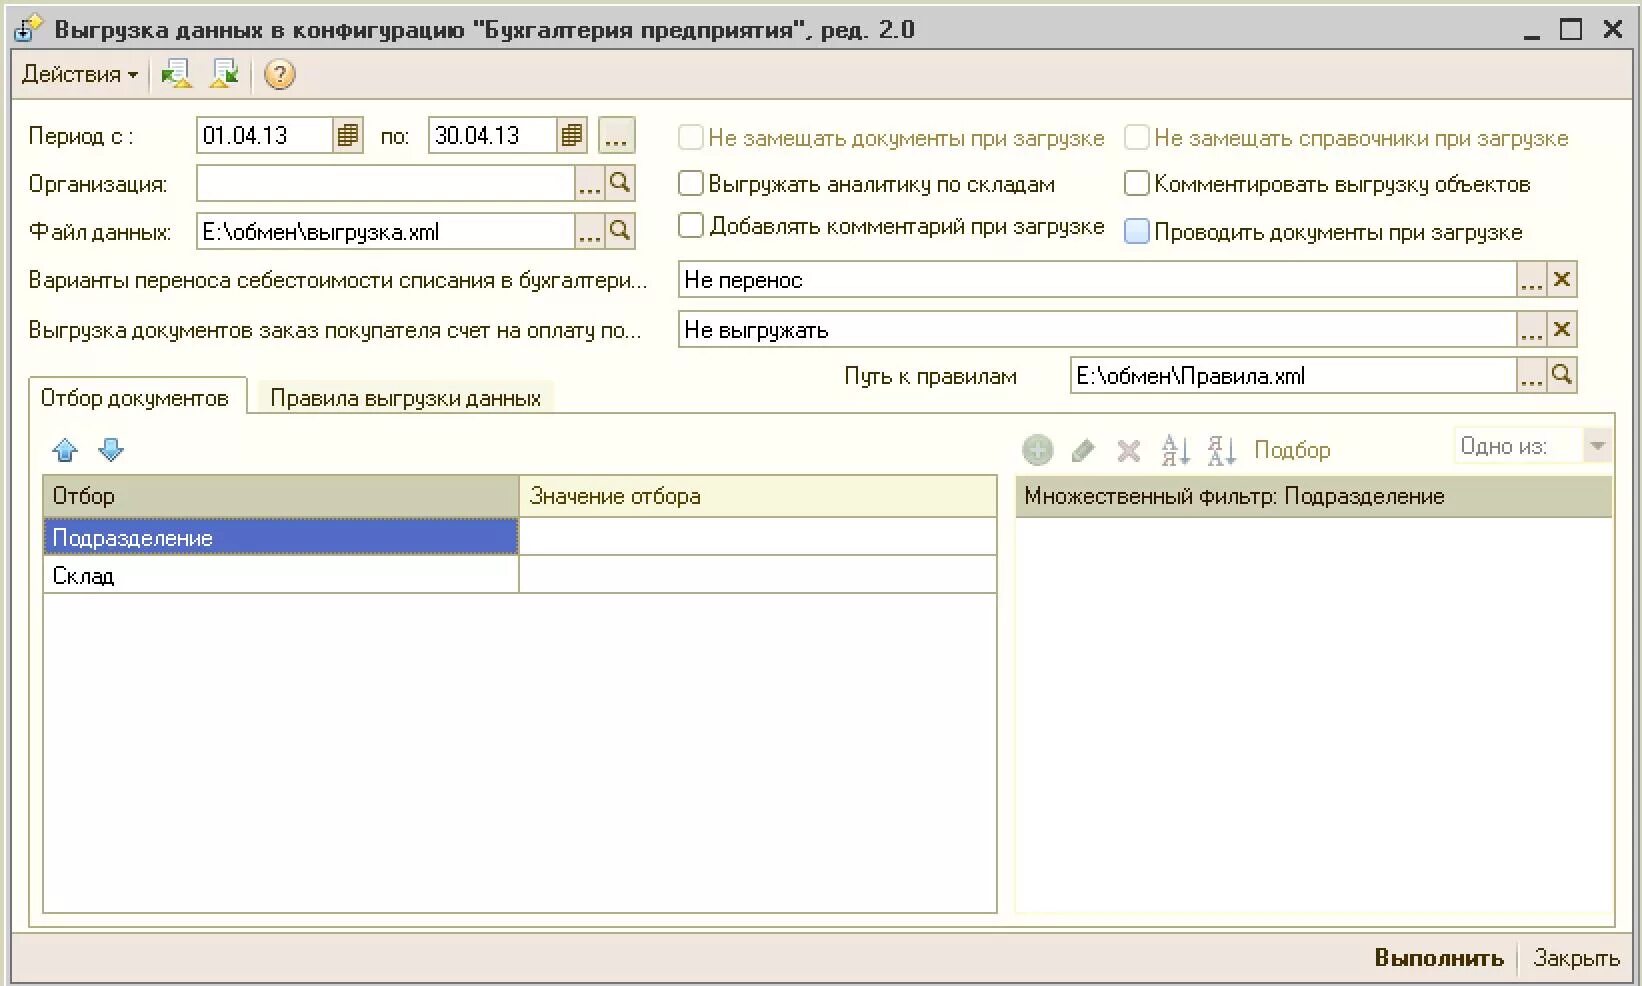This screenshot has height=986, width=1642.
Task: Switch to the Отбор документов tab
Action: (135, 398)
